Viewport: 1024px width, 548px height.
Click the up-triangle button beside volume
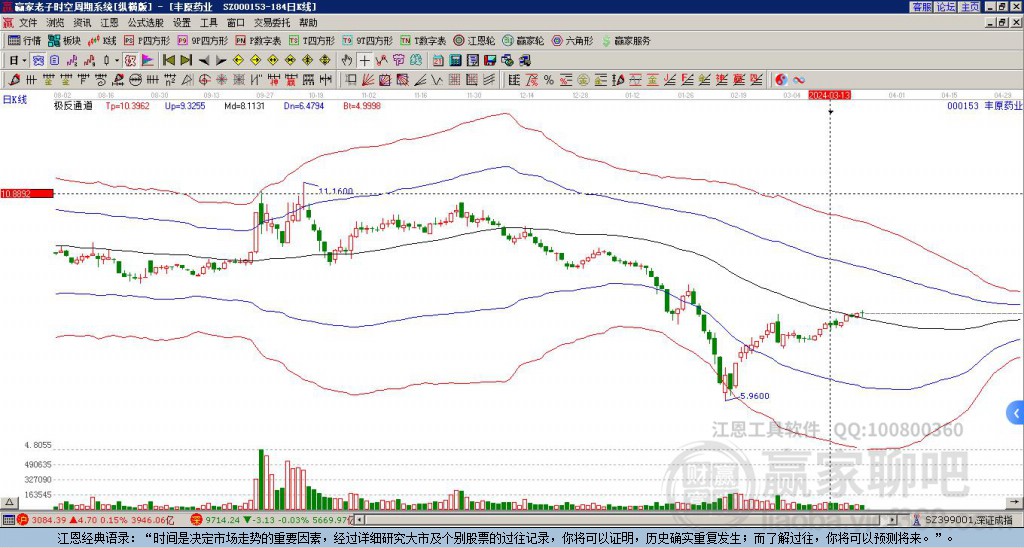9,502
